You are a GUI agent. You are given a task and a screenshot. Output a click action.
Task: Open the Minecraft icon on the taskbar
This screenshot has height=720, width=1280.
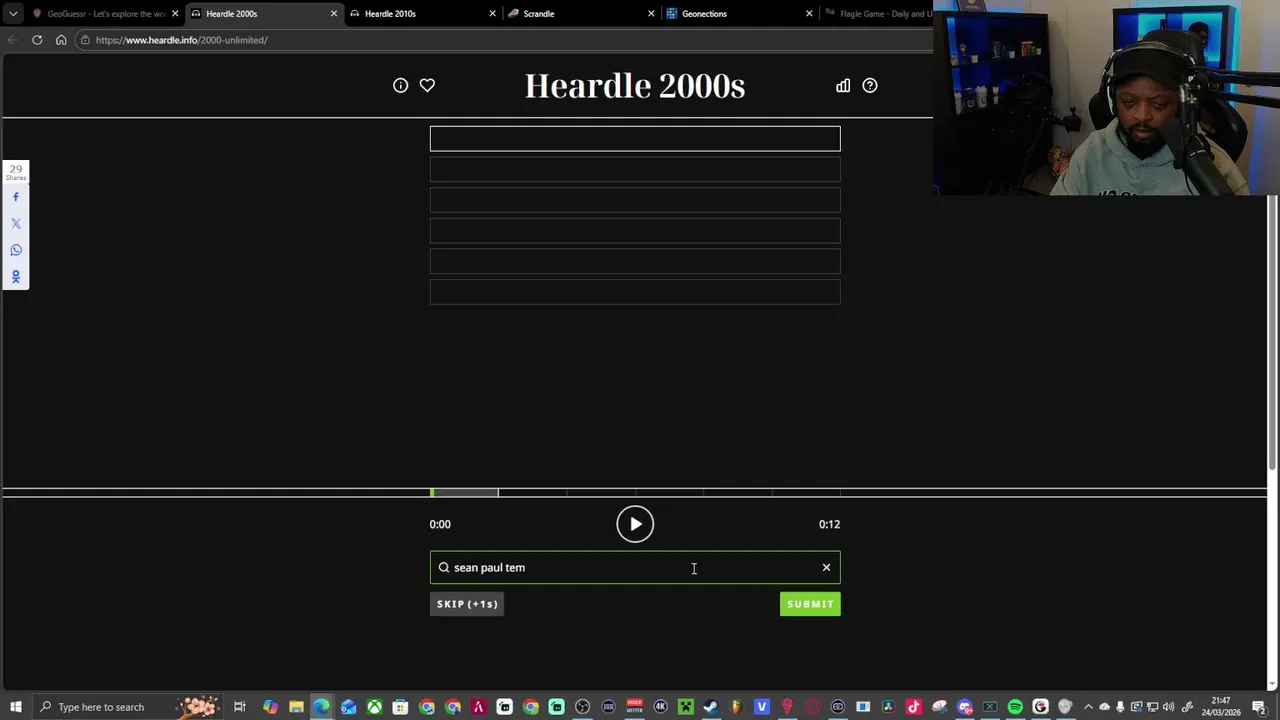pyautogui.click(x=686, y=707)
